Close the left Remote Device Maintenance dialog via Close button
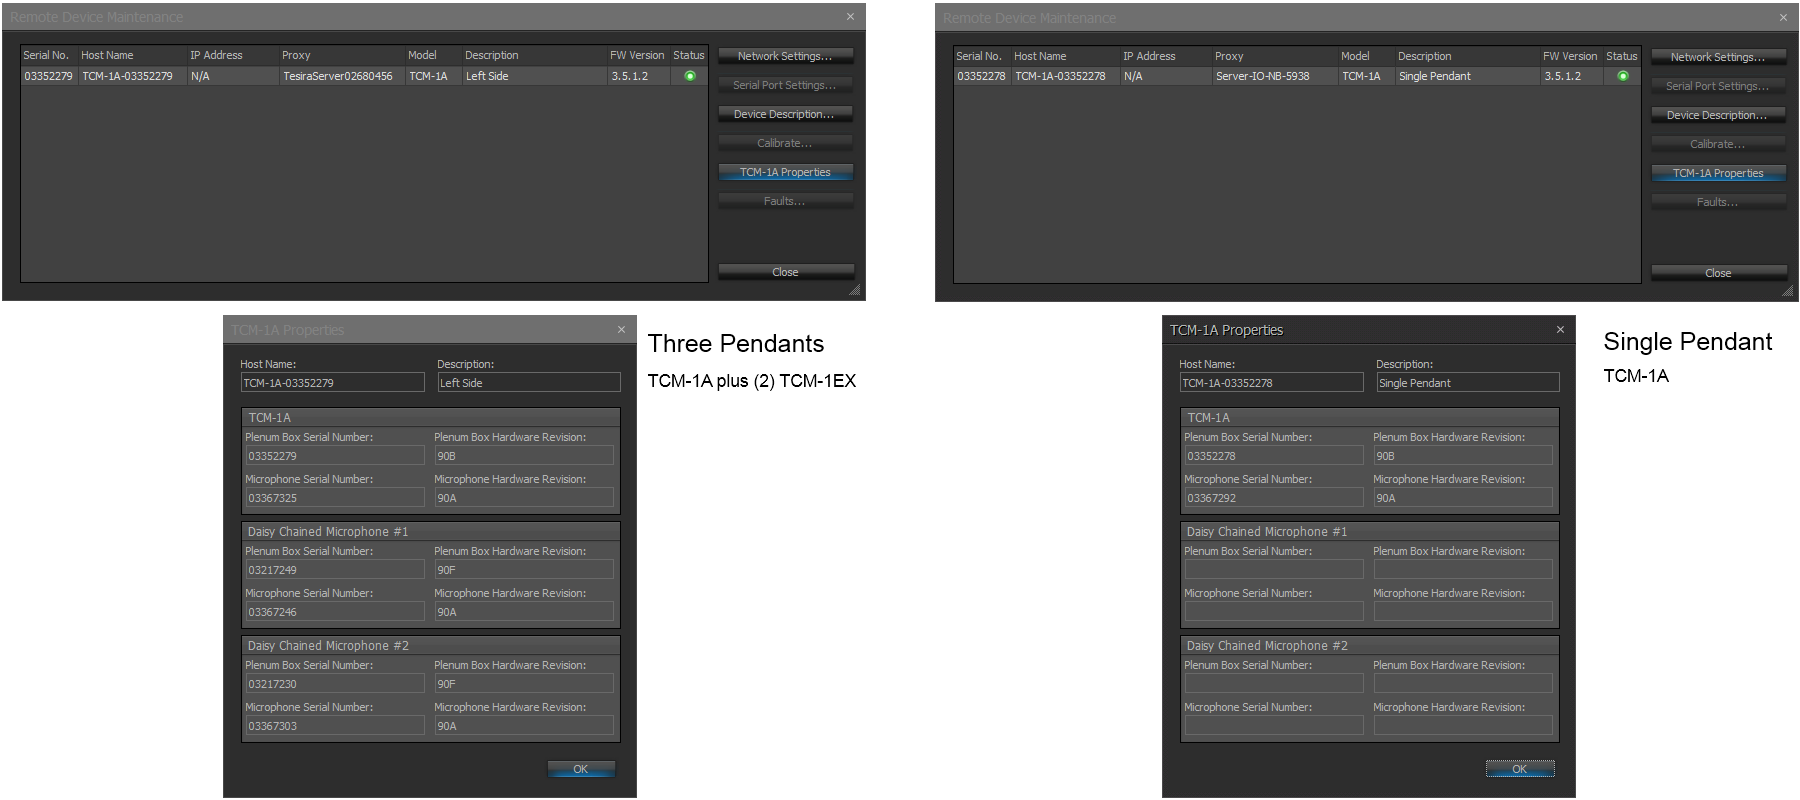1800x800 pixels. pos(785,272)
